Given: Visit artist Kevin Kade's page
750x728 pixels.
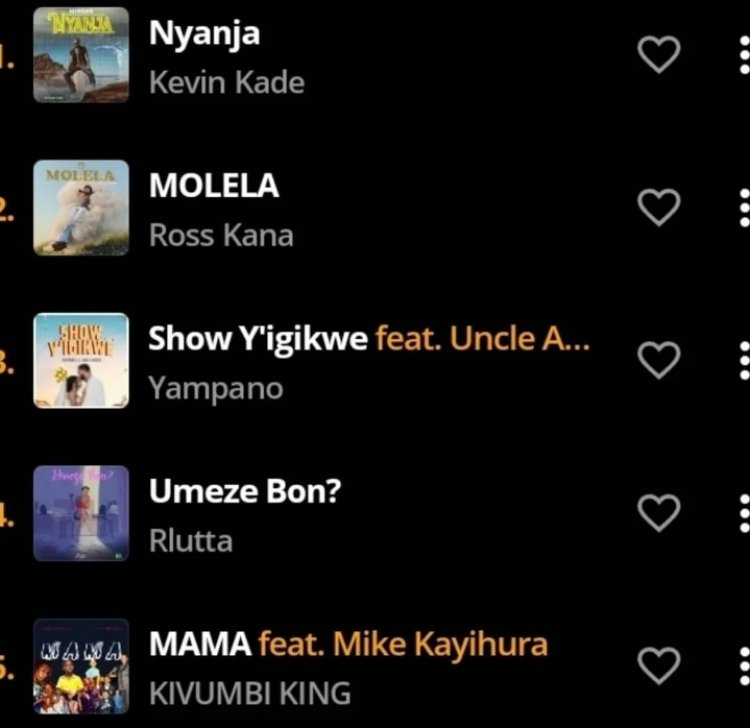Looking at the screenshot, I should 226,81.
